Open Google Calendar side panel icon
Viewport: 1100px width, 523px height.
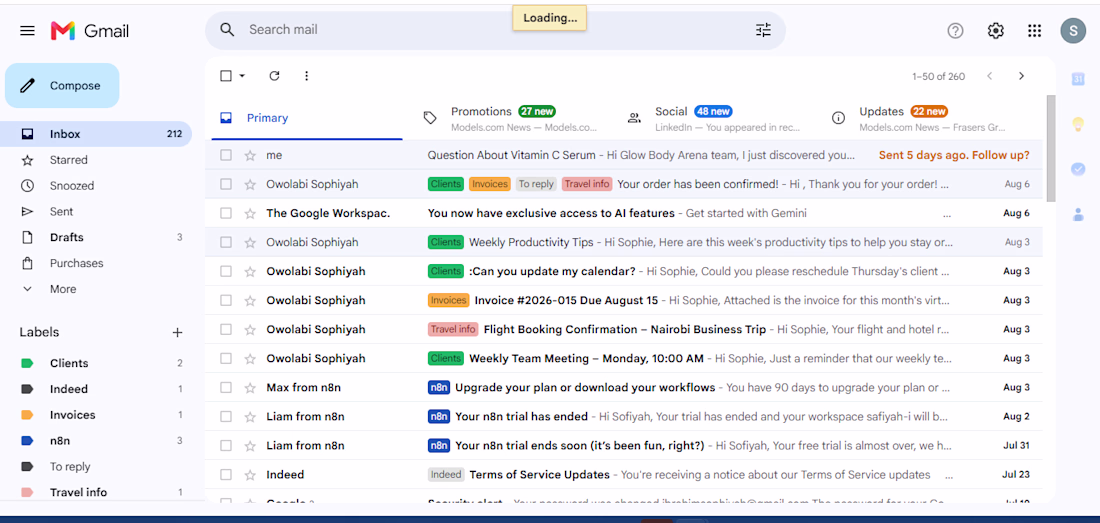1078,79
